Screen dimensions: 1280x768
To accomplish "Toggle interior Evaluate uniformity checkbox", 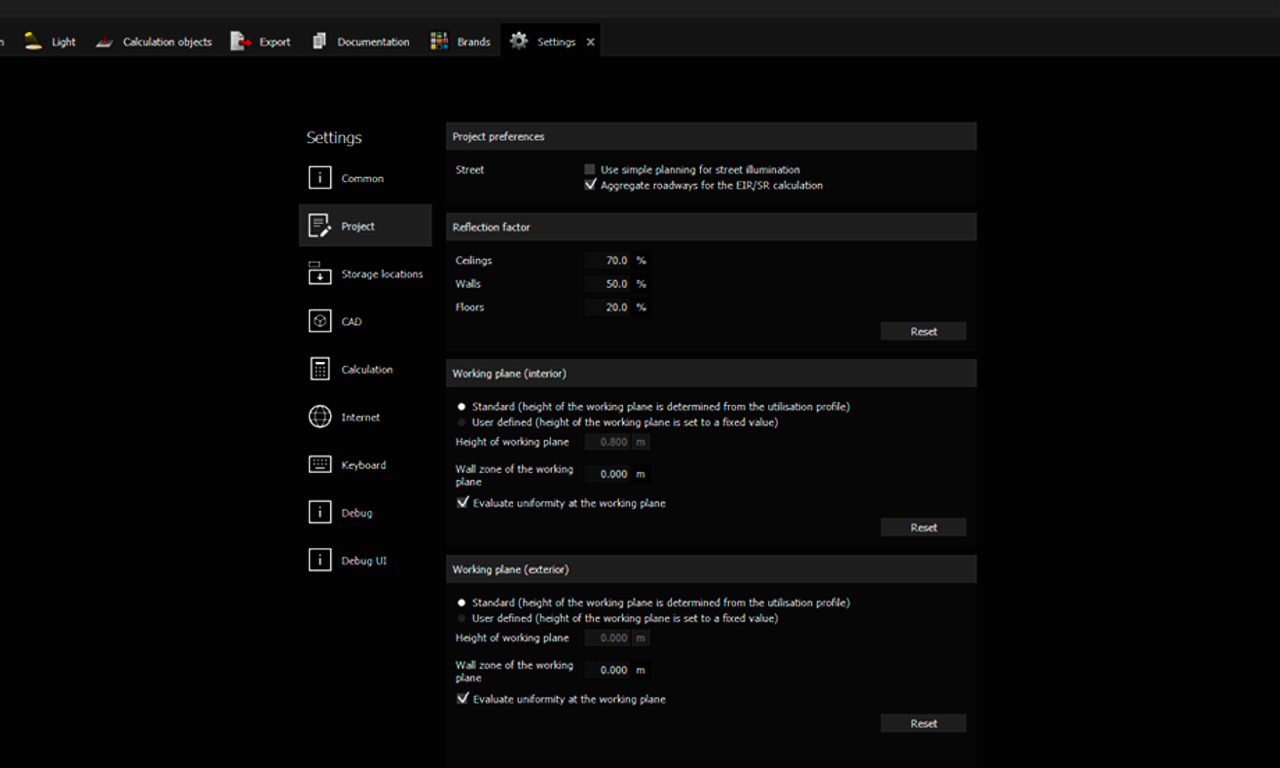I will pos(463,503).
